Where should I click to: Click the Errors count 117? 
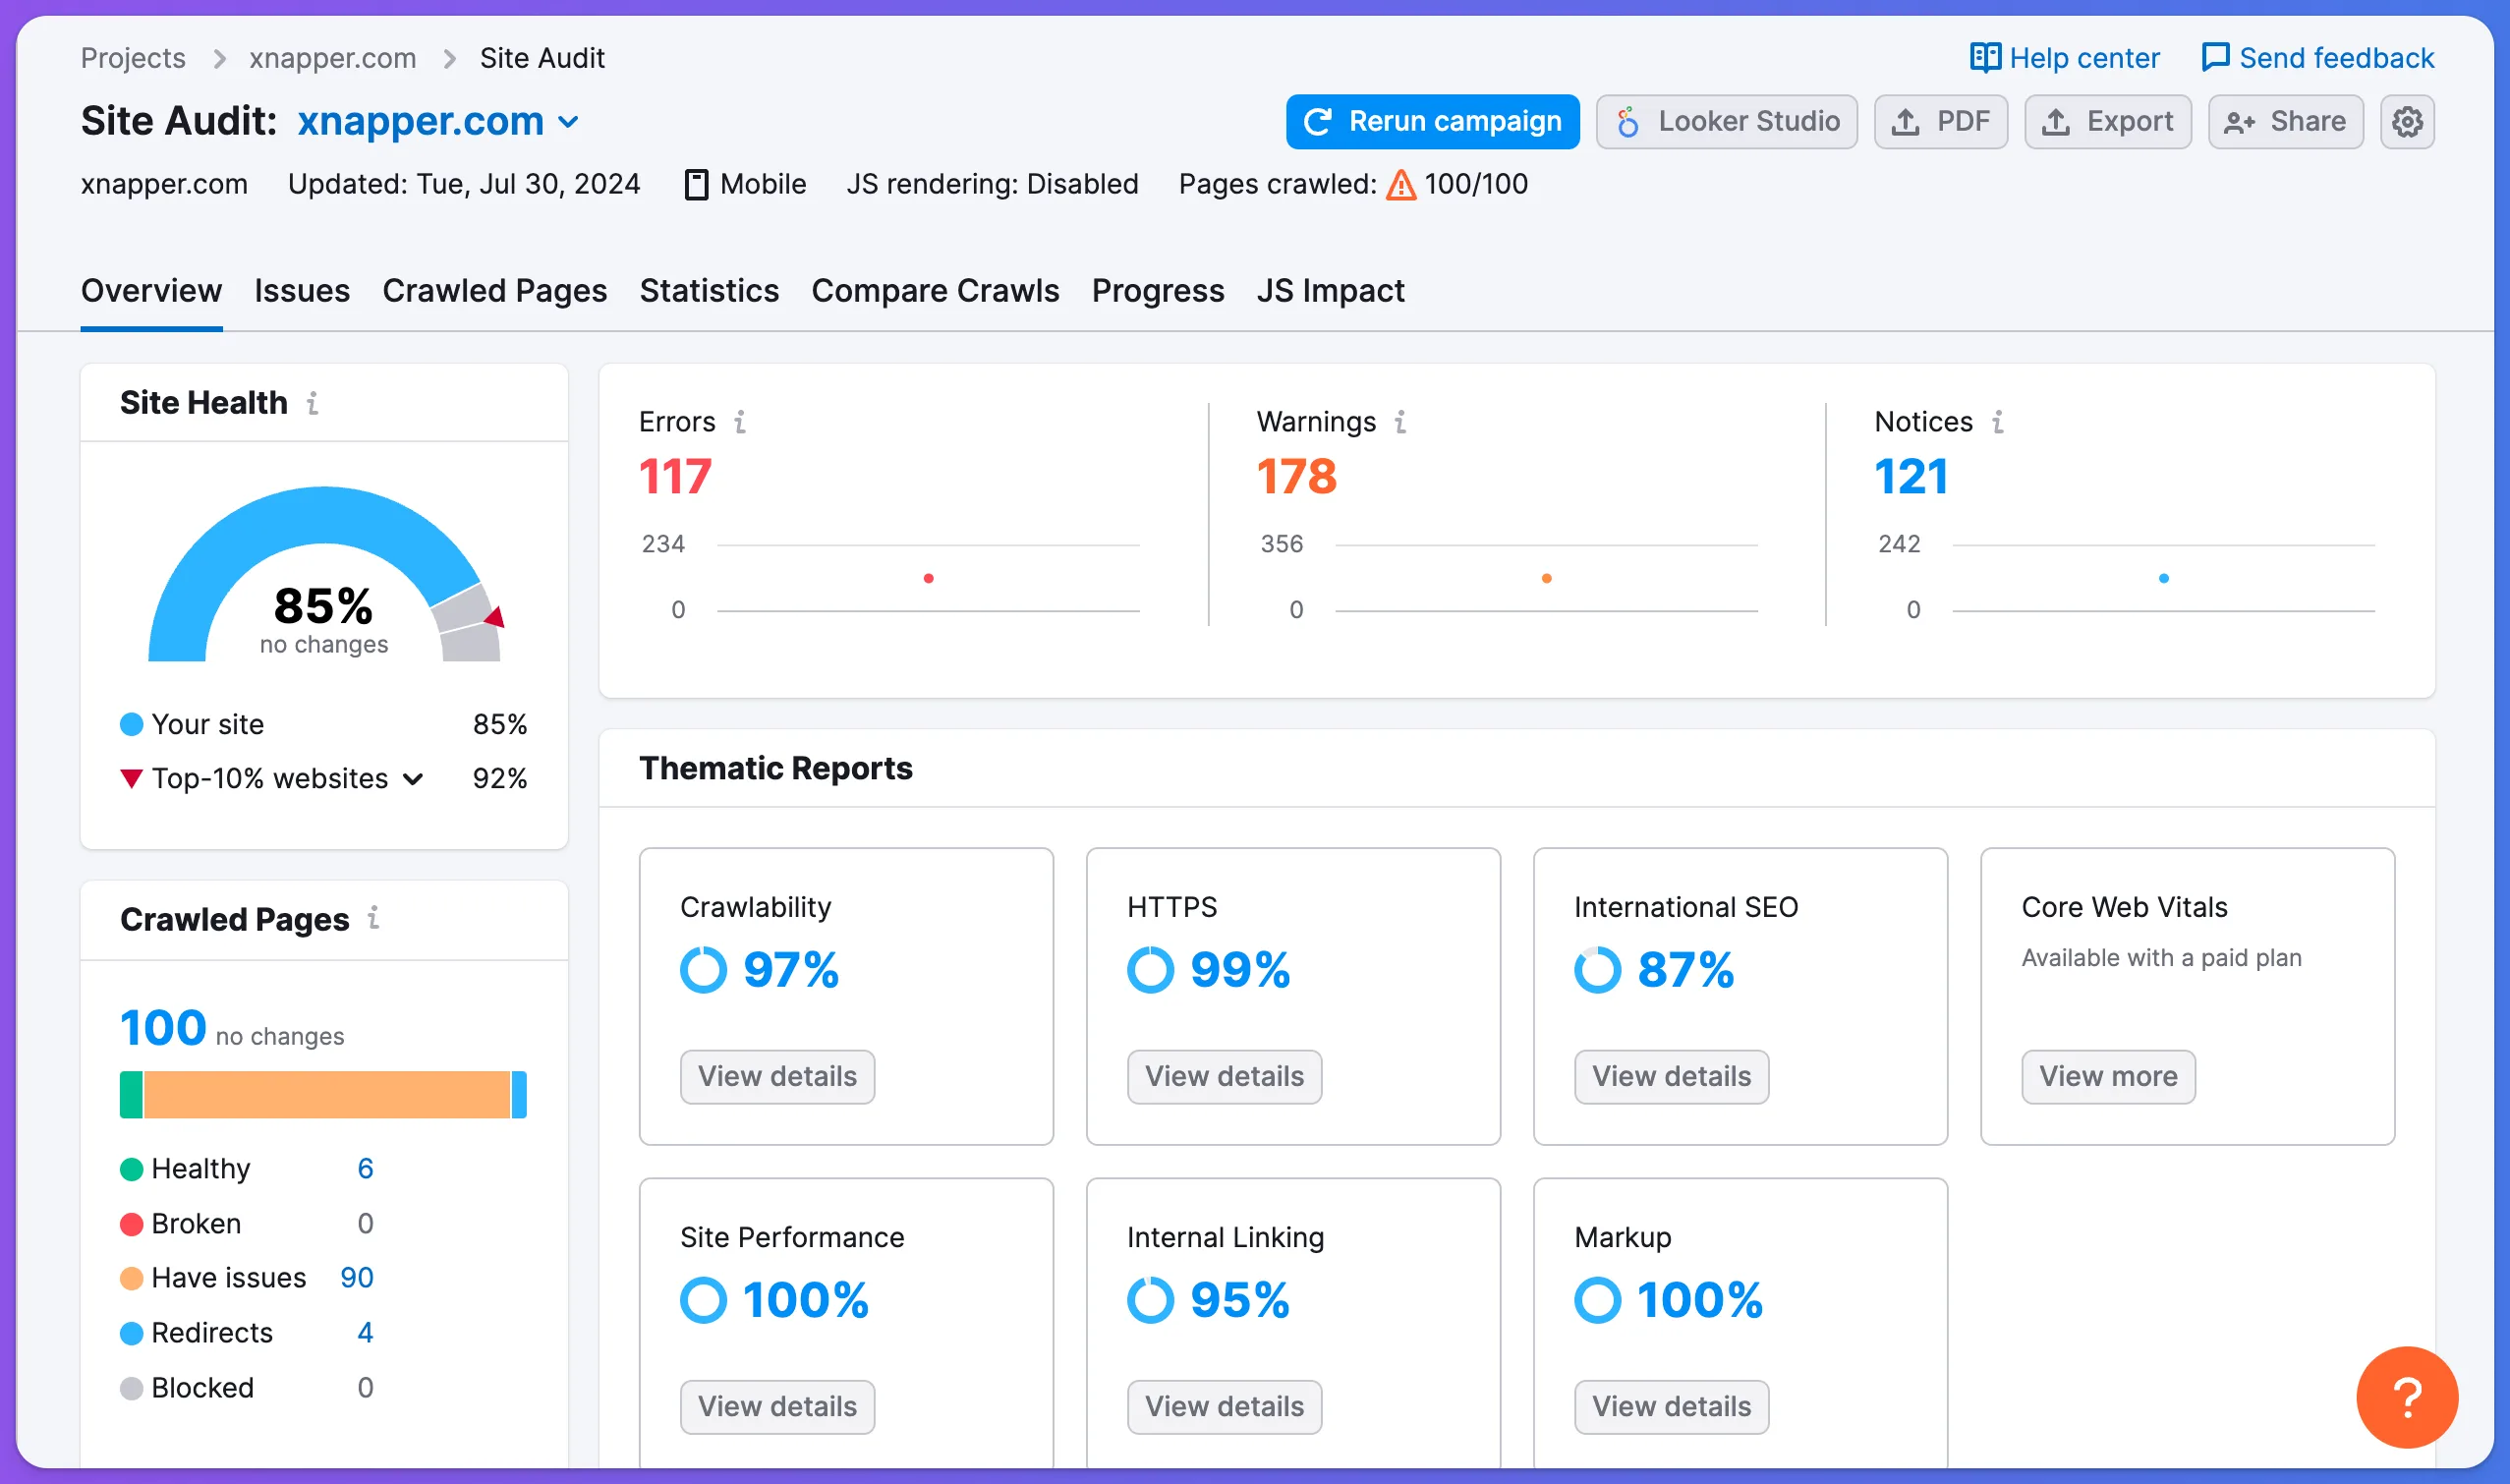pyautogui.click(x=675, y=476)
